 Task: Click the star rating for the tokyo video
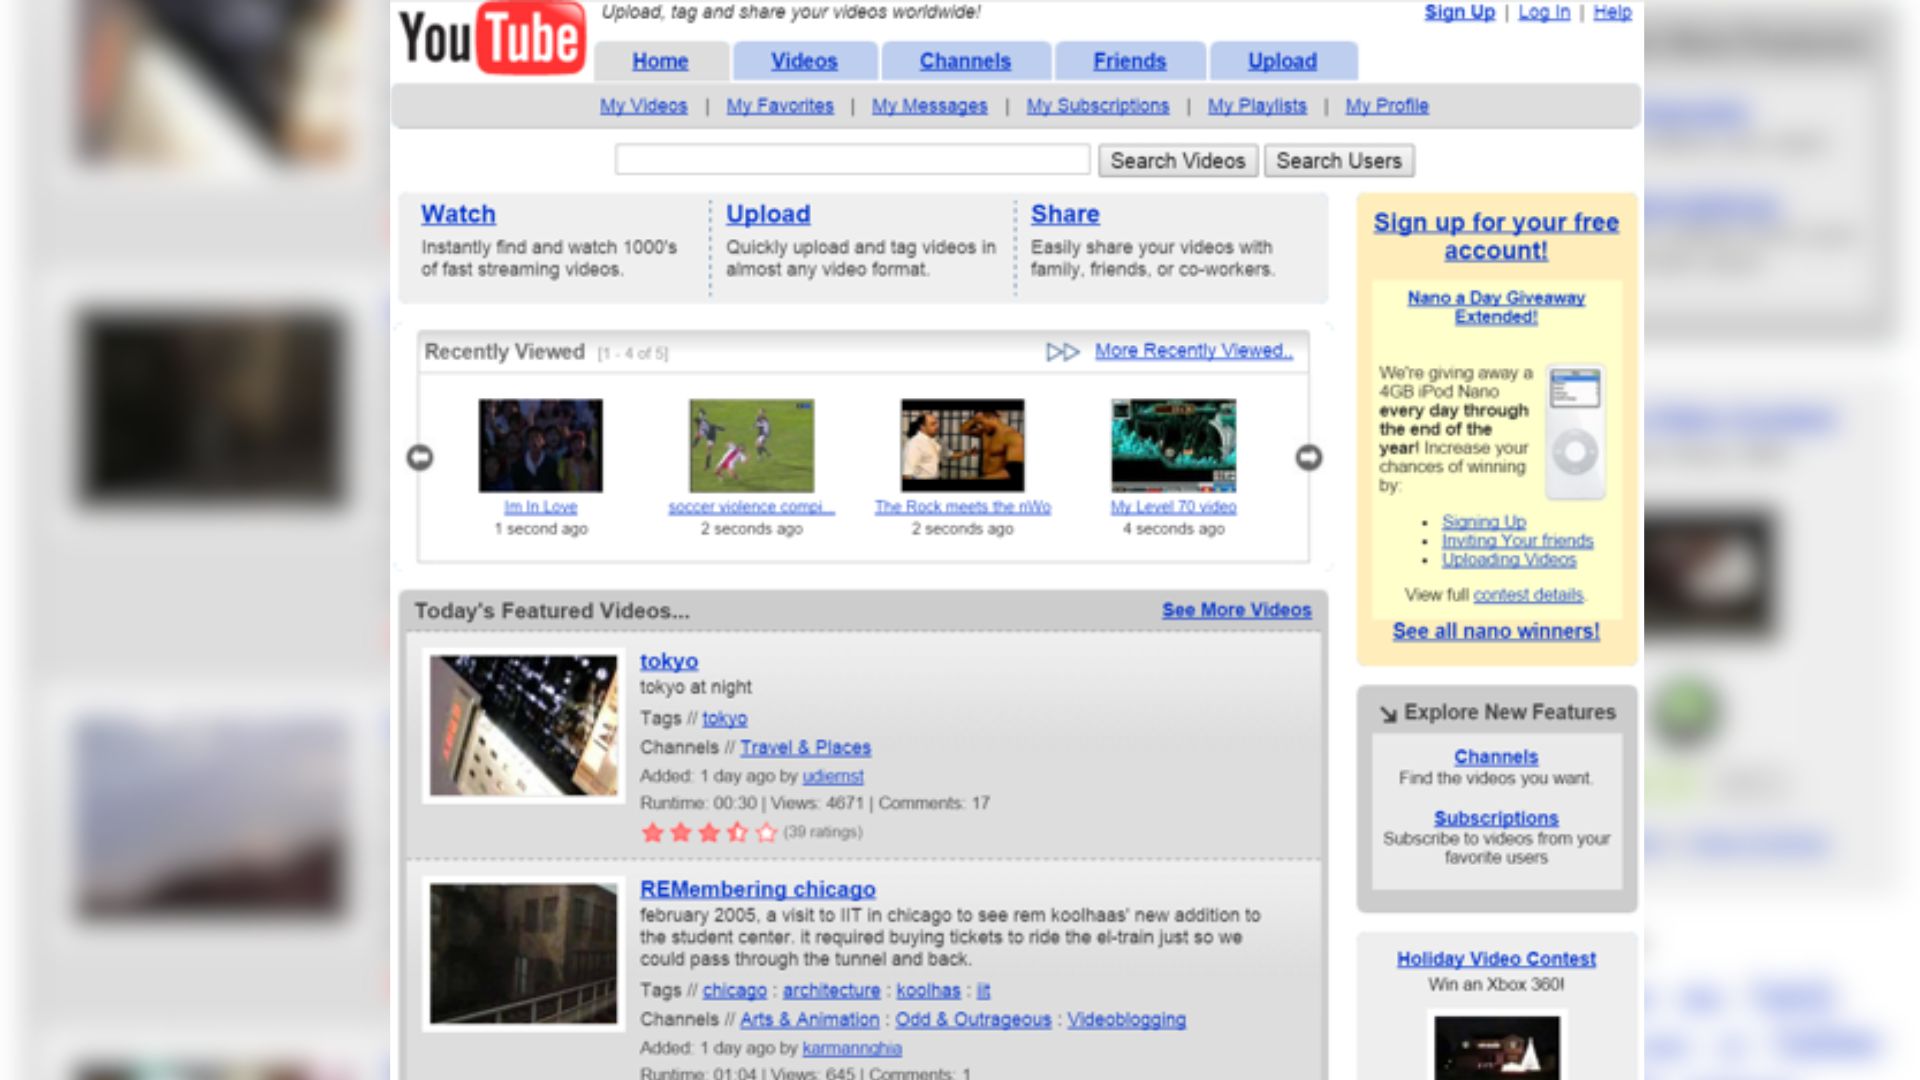[x=709, y=832]
